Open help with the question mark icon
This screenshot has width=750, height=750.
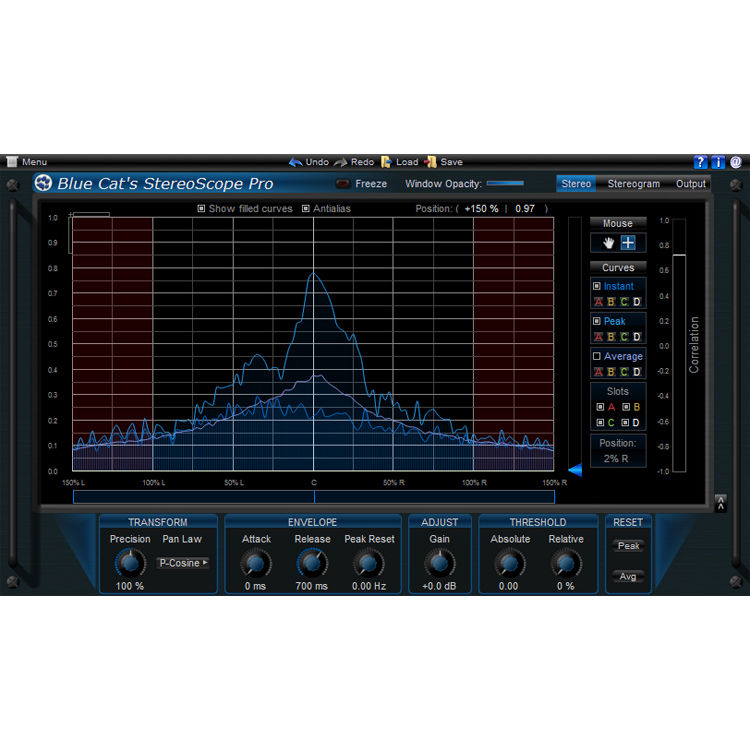click(x=700, y=162)
